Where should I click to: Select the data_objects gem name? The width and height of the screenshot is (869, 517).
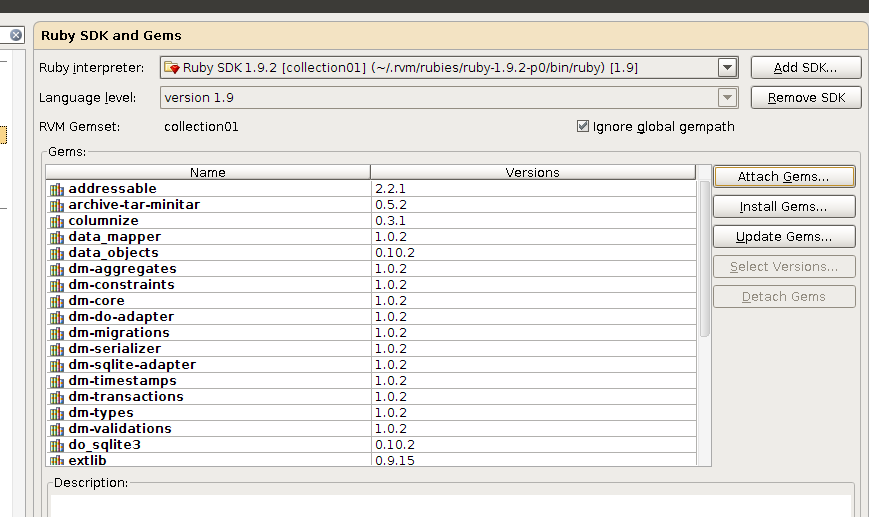(114, 253)
